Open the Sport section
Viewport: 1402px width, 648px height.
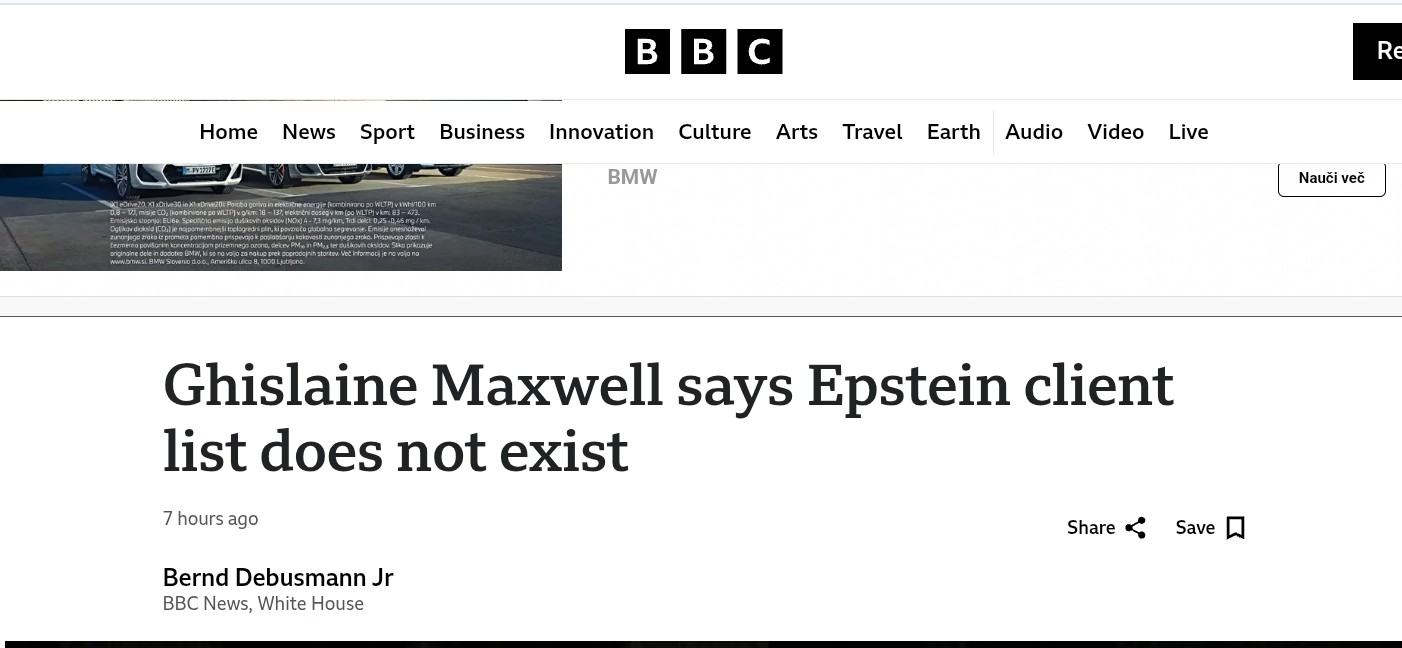tap(387, 132)
